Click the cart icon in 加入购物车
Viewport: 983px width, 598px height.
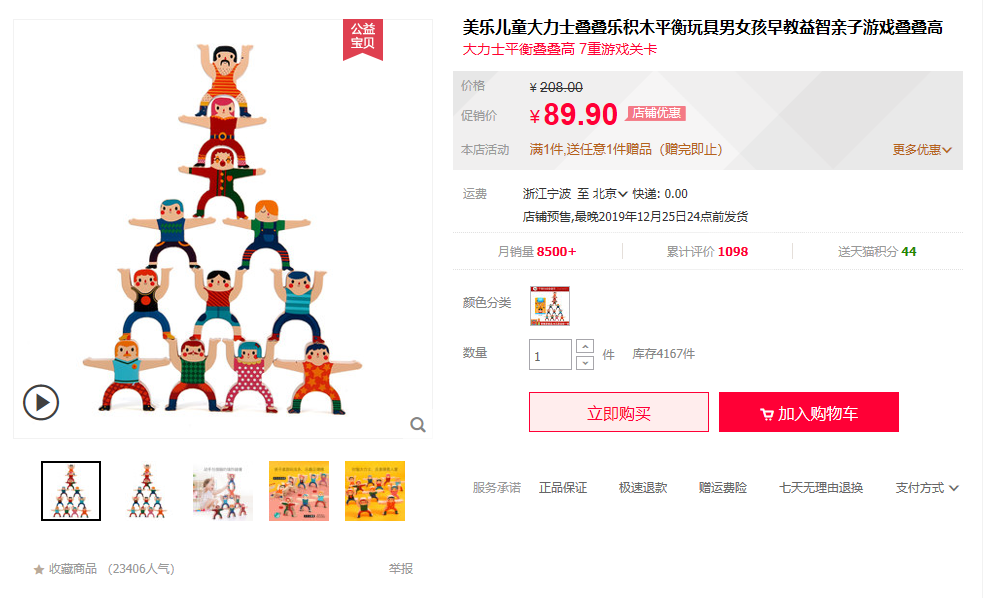tap(766, 414)
